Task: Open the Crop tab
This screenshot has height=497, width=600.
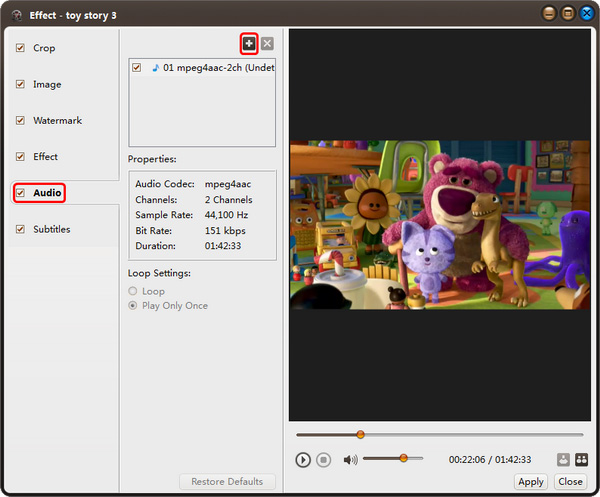Action: tap(44, 48)
